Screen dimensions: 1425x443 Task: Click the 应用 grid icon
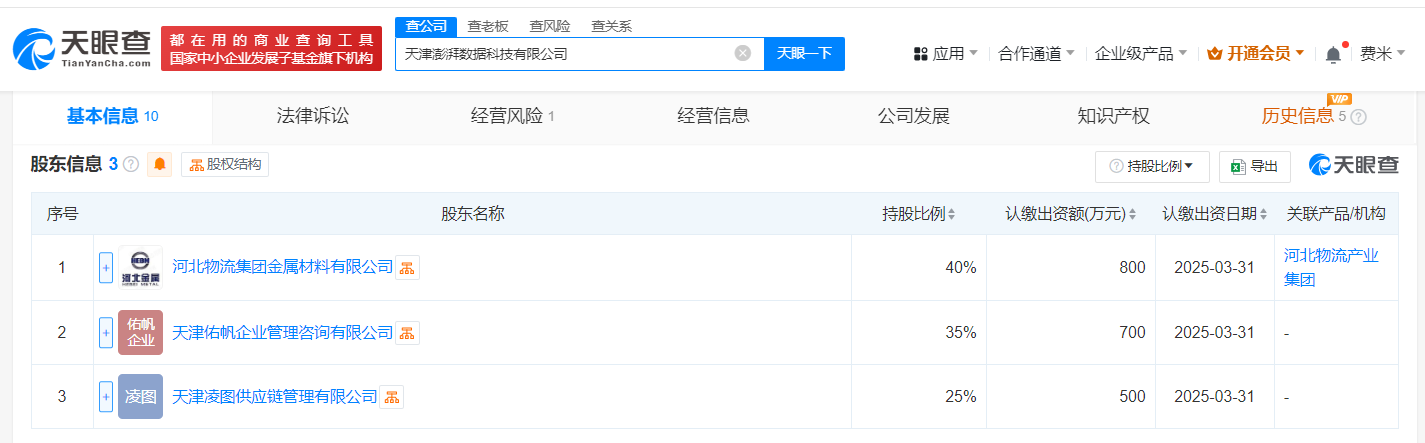tap(921, 54)
